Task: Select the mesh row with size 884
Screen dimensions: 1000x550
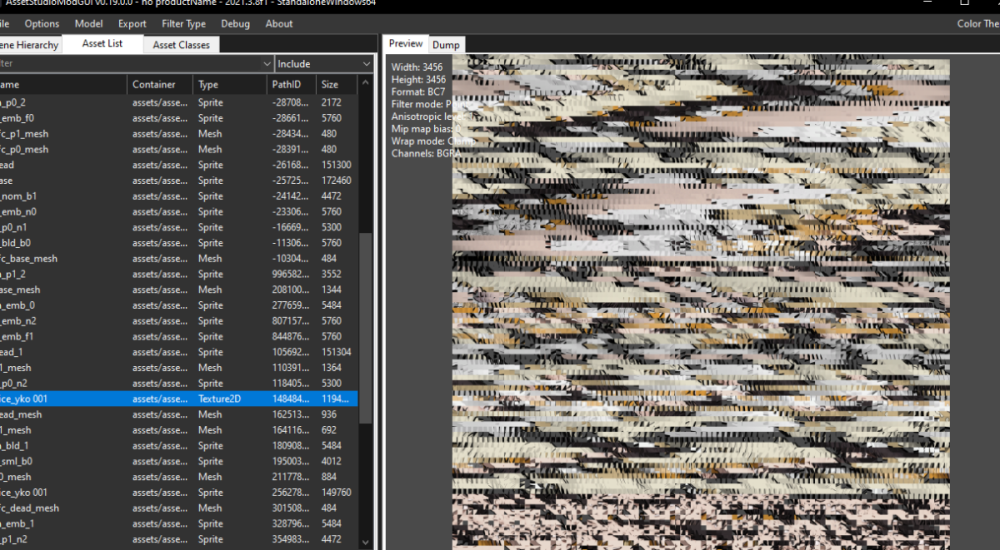Action: click(179, 477)
